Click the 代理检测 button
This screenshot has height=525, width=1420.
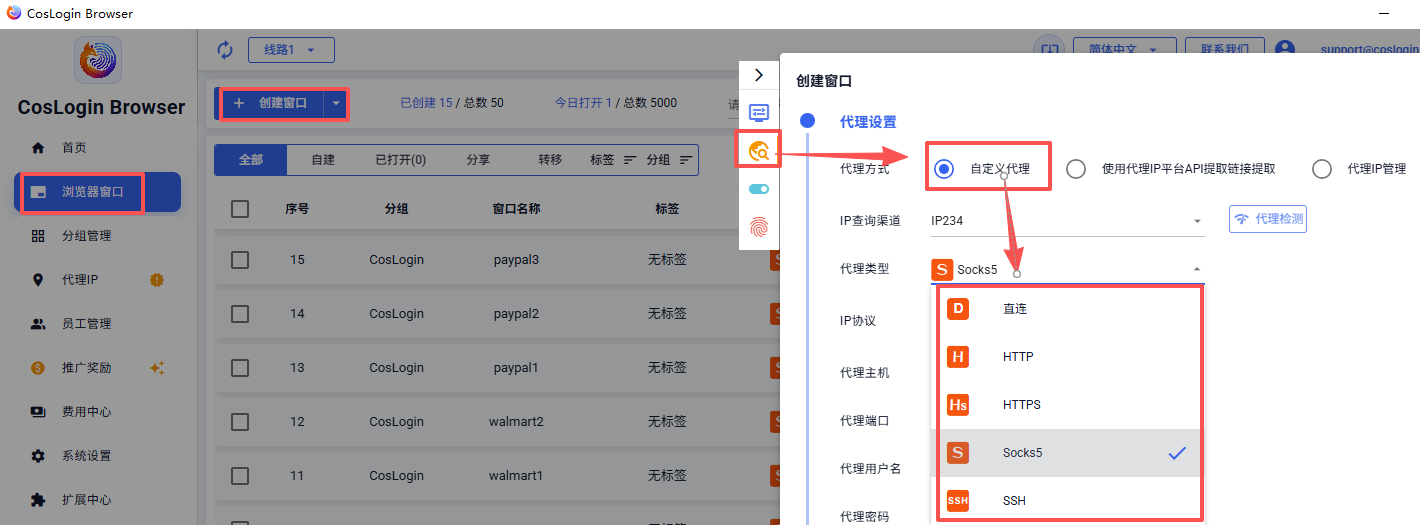[1267, 219]
